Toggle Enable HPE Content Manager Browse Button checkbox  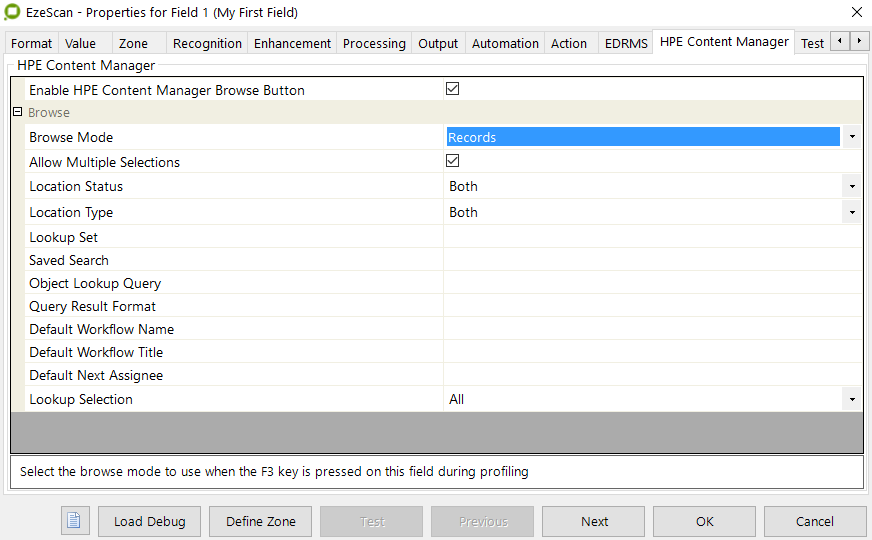pyautogui.click(x=452, y=89)
